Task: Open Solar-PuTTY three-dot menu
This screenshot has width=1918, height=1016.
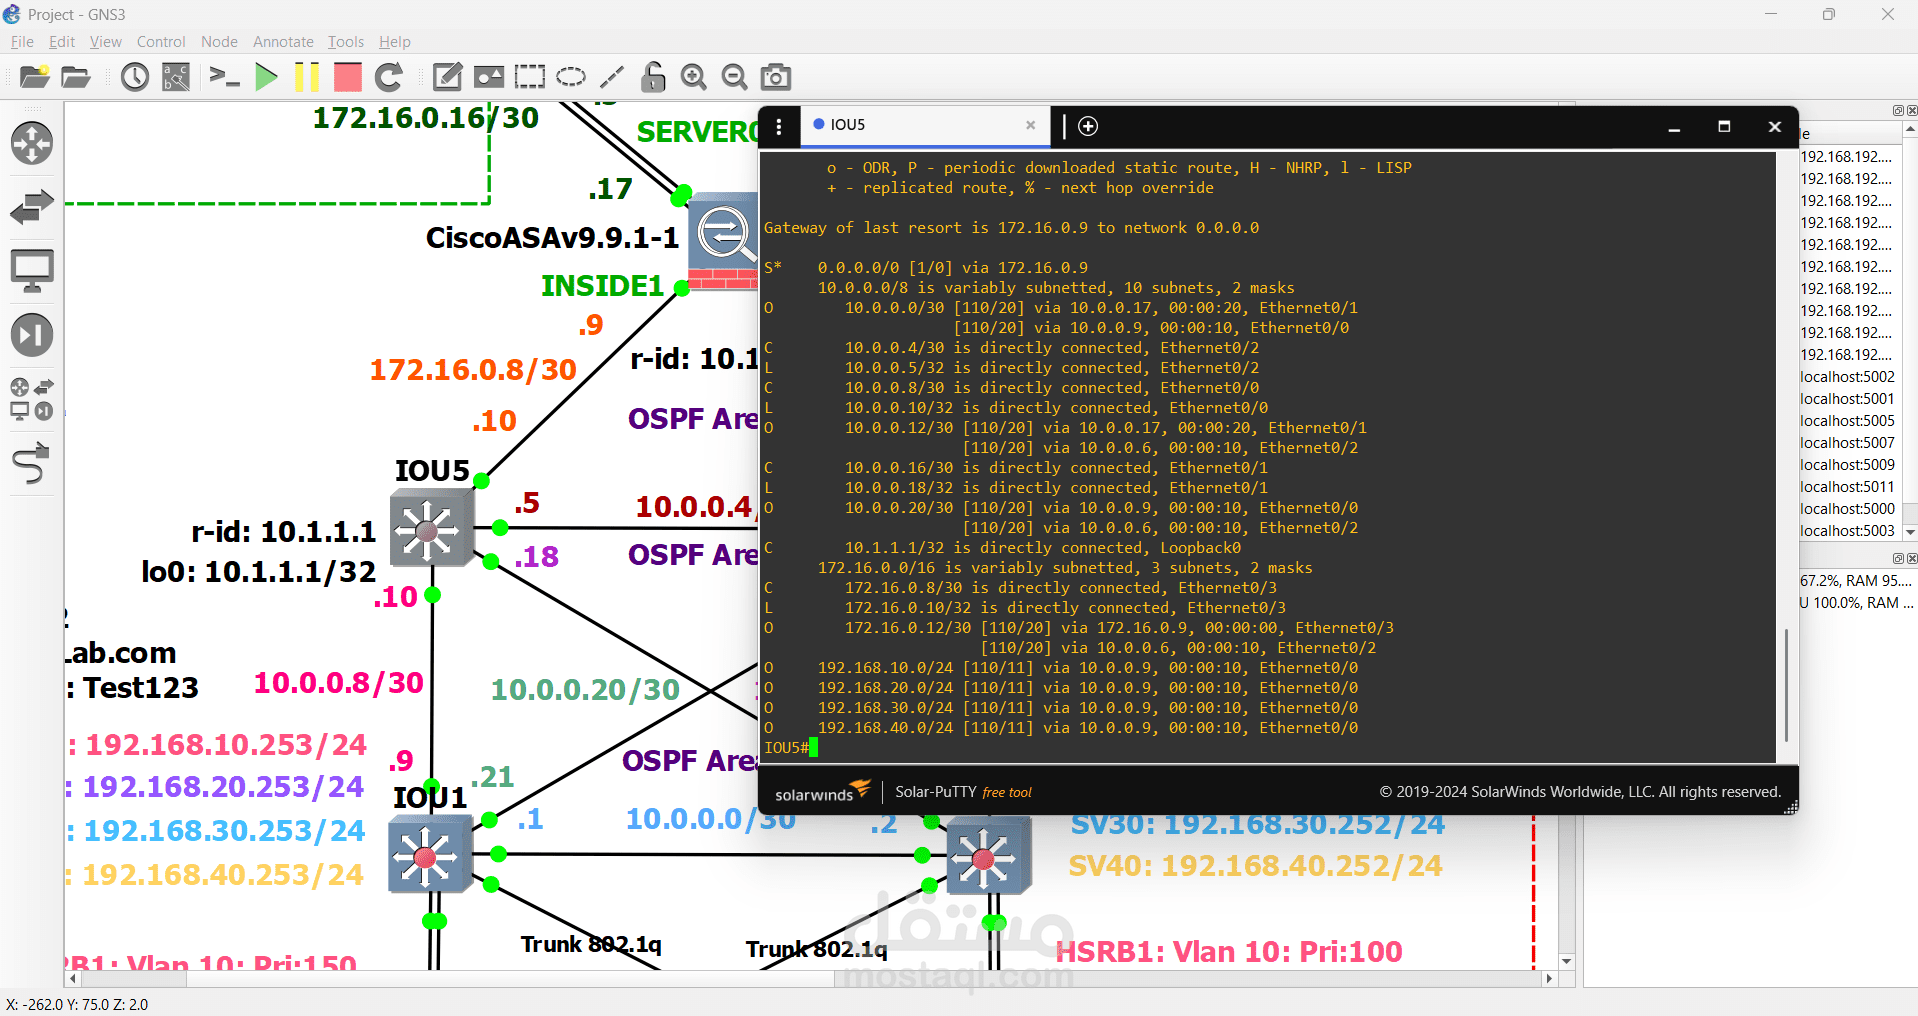Action: pos(779,126)
